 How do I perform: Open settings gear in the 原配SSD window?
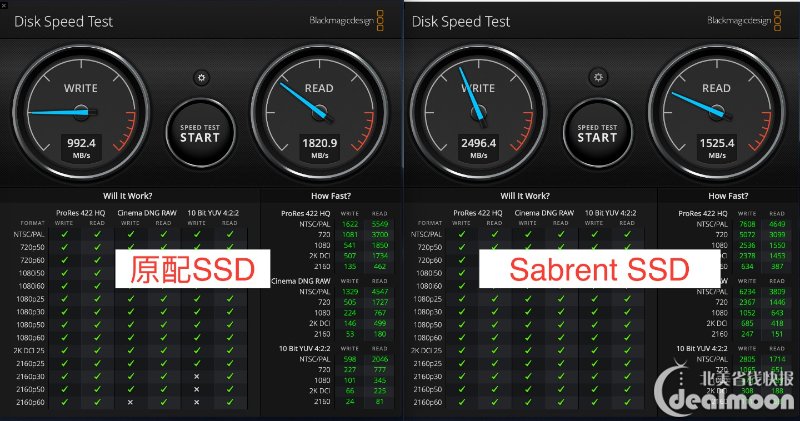(x=202, y=78)
